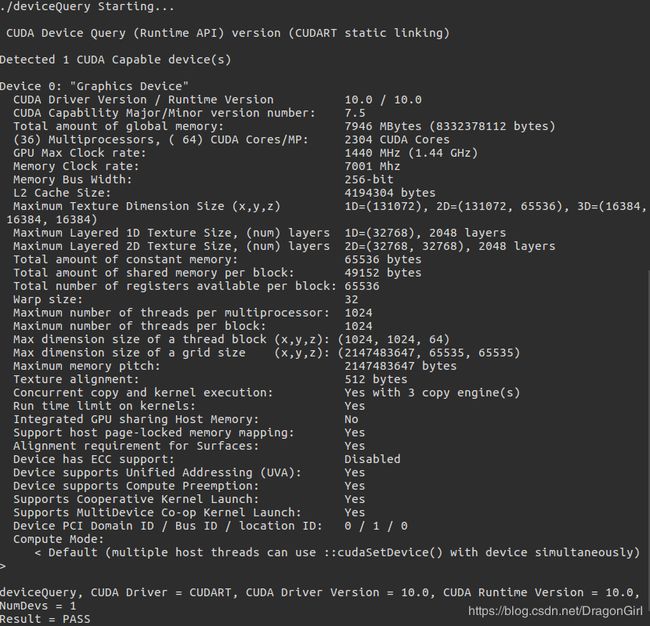Click the L2 Cache Size value 4194304 bytes
Screen dimensions: 650x626
pos(390,193)
